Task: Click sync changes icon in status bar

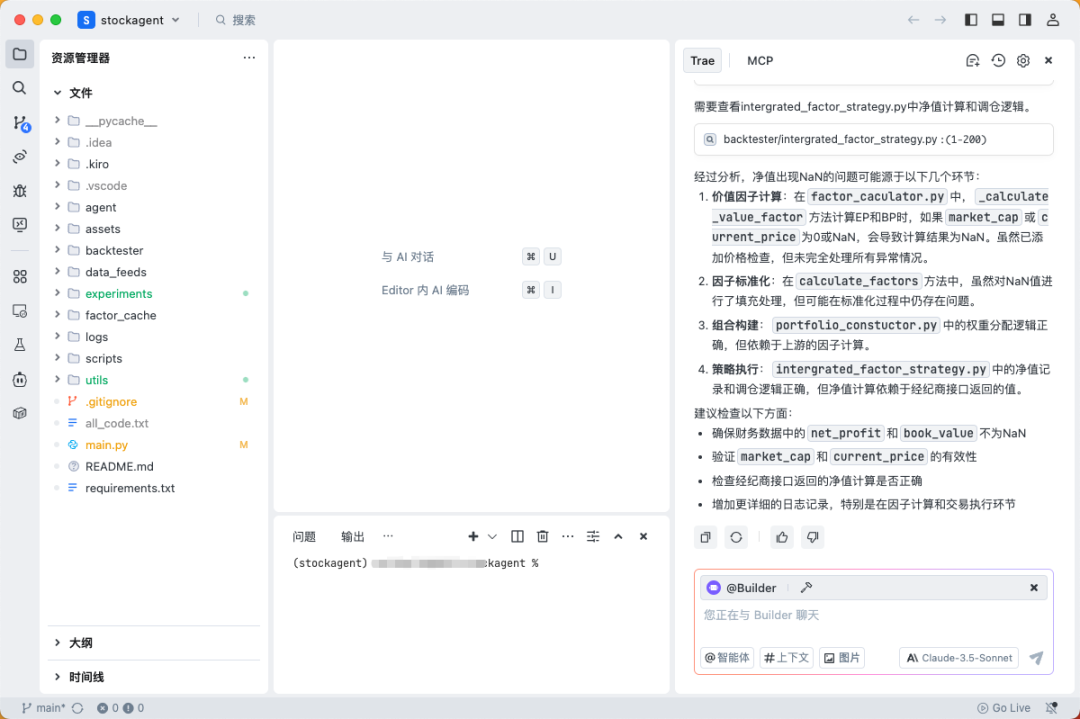Action: tap(77, 708)
